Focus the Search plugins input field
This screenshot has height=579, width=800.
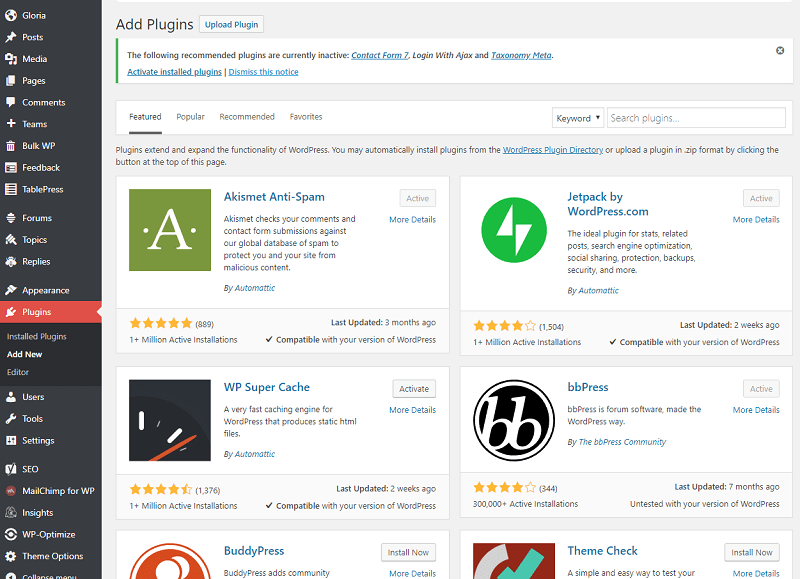pyautogui.click(x=696, y=118)
